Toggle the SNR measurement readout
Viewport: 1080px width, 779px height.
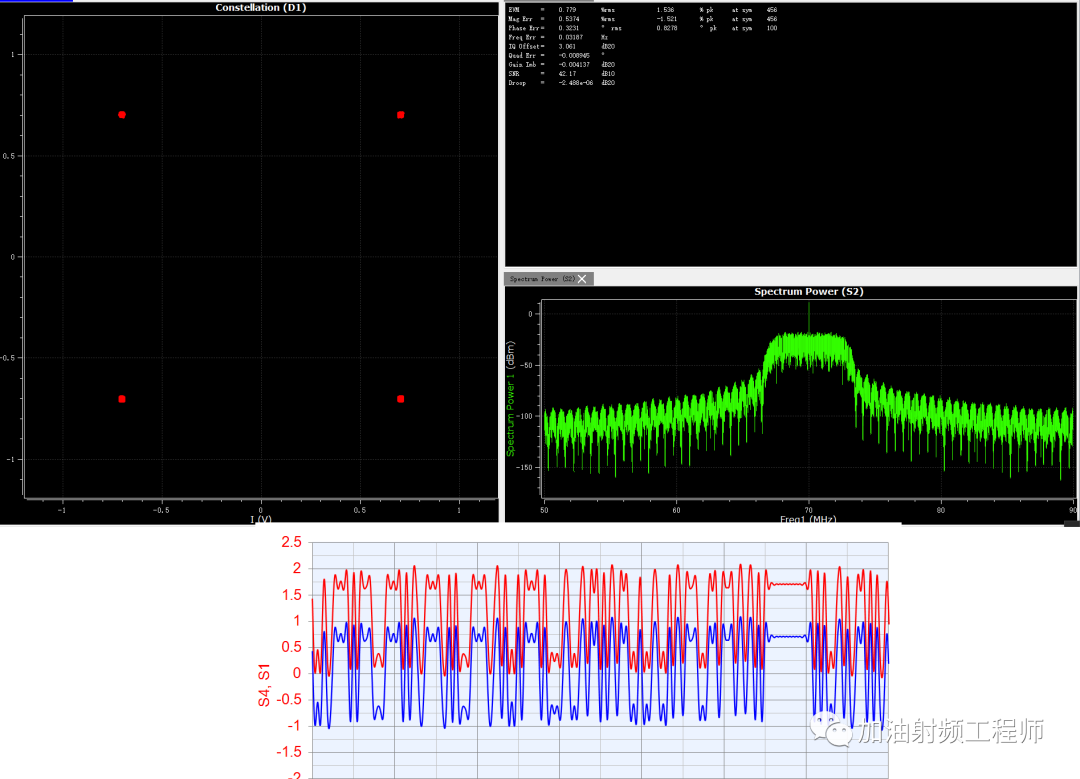tap(515, 73)
